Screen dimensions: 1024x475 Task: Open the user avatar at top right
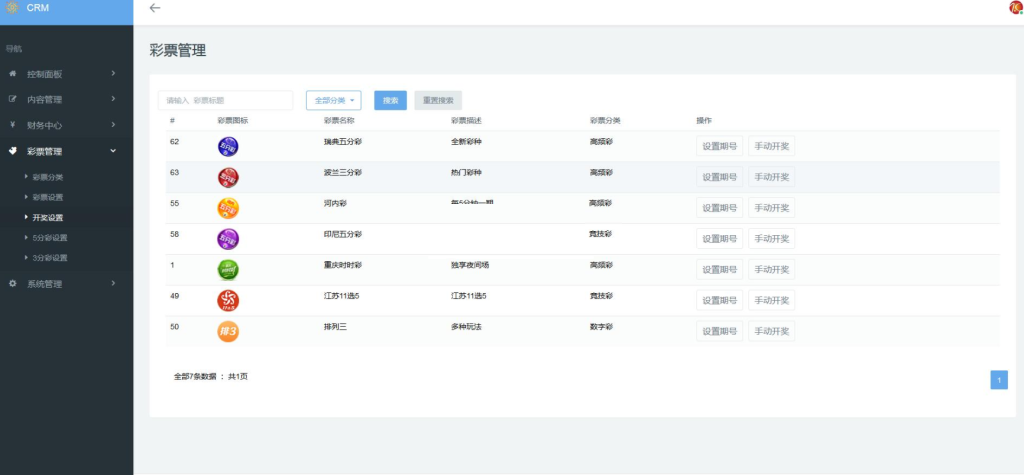[x=1016, y=8]
